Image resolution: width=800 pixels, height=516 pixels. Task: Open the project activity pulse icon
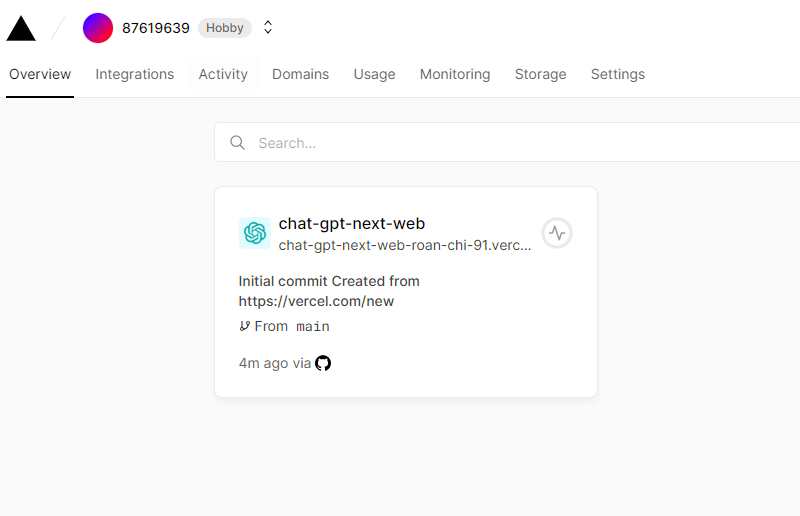pos(557,233)
